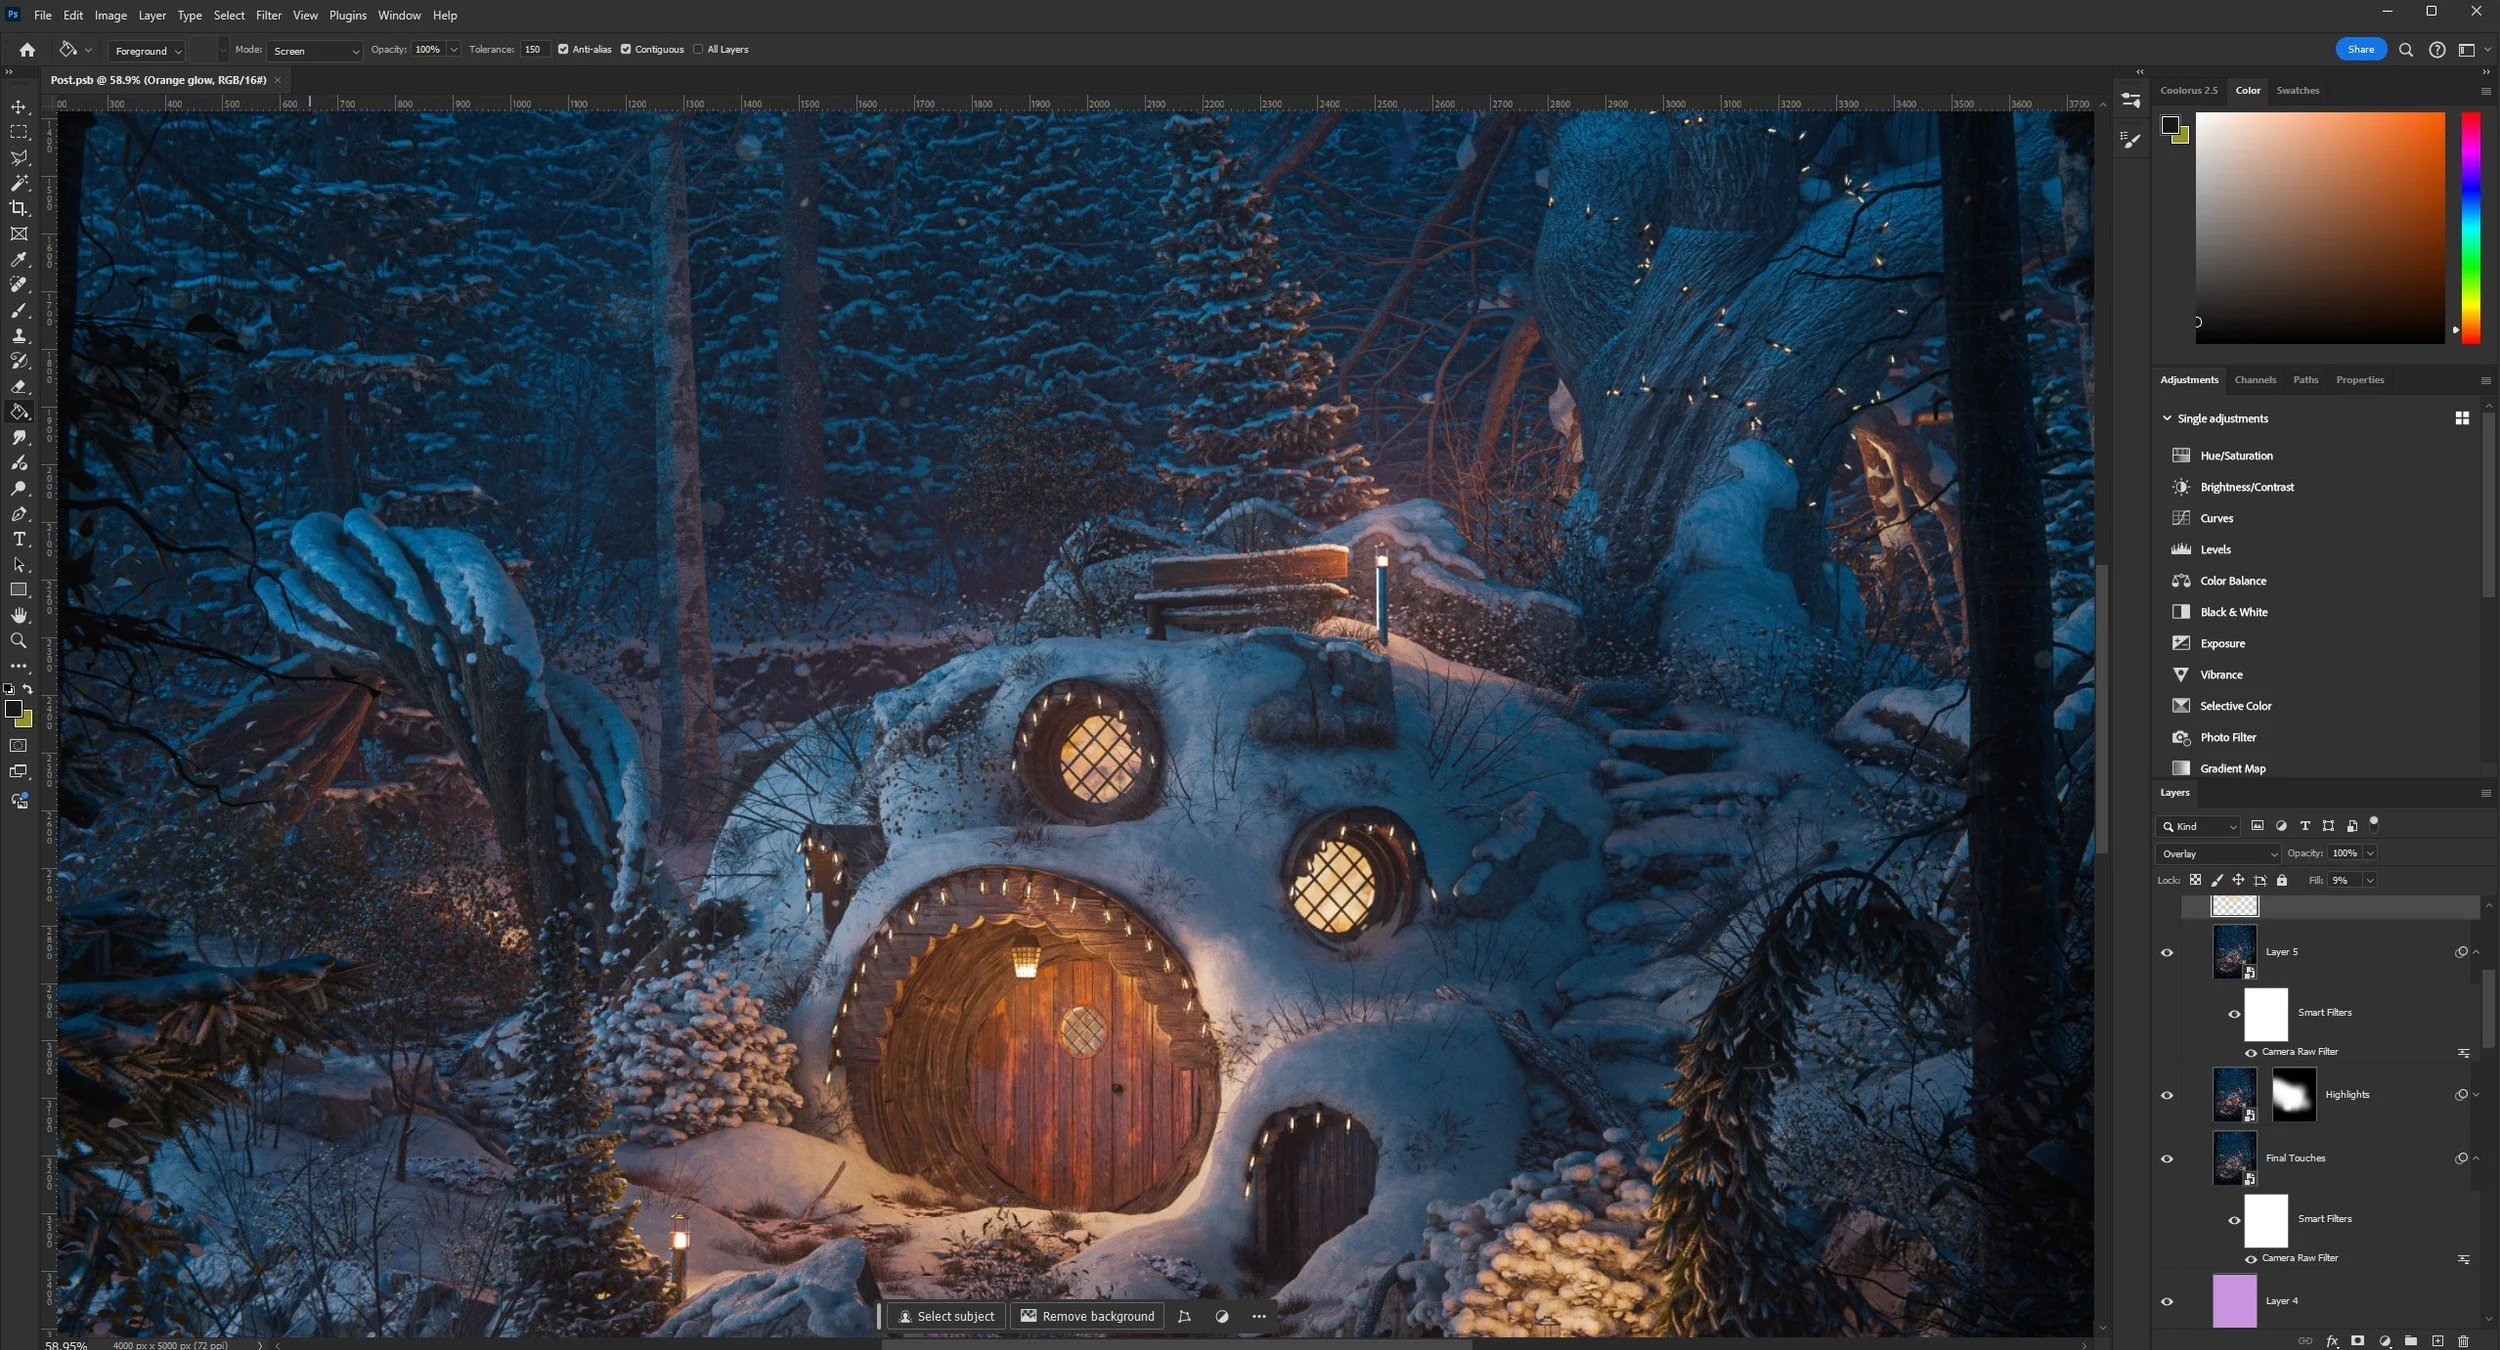Click the foreground color swatch in toolbar
The image size is (2500, 1350).
[13, 709]
